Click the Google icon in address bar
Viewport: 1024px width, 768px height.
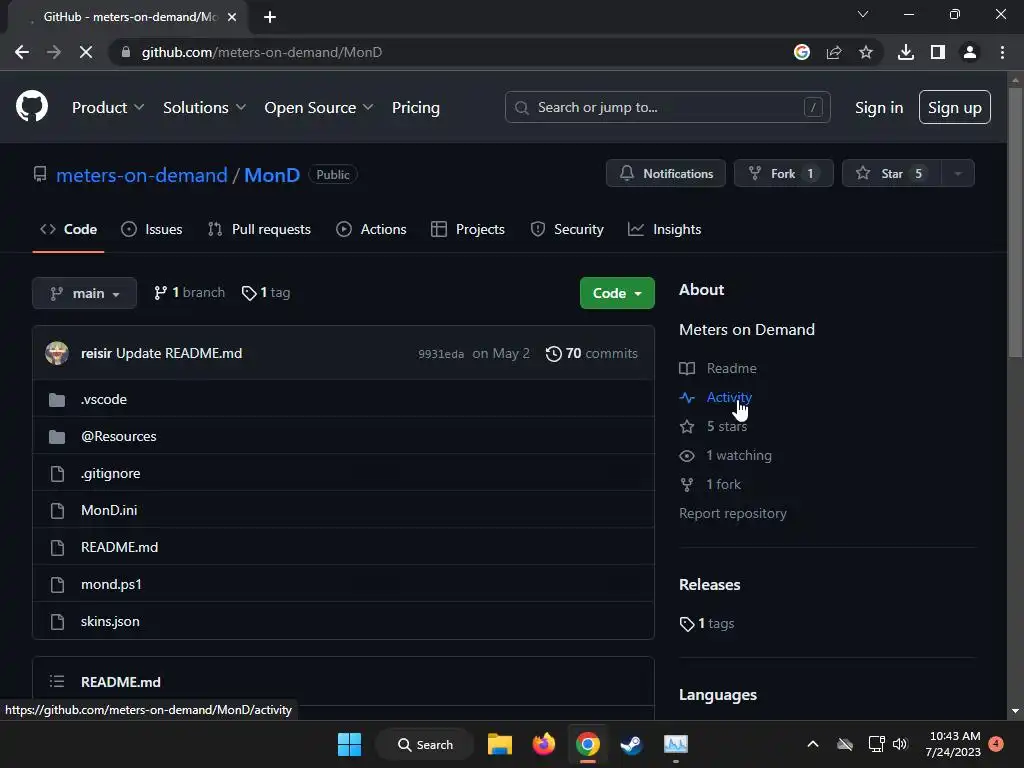(802, 52)
